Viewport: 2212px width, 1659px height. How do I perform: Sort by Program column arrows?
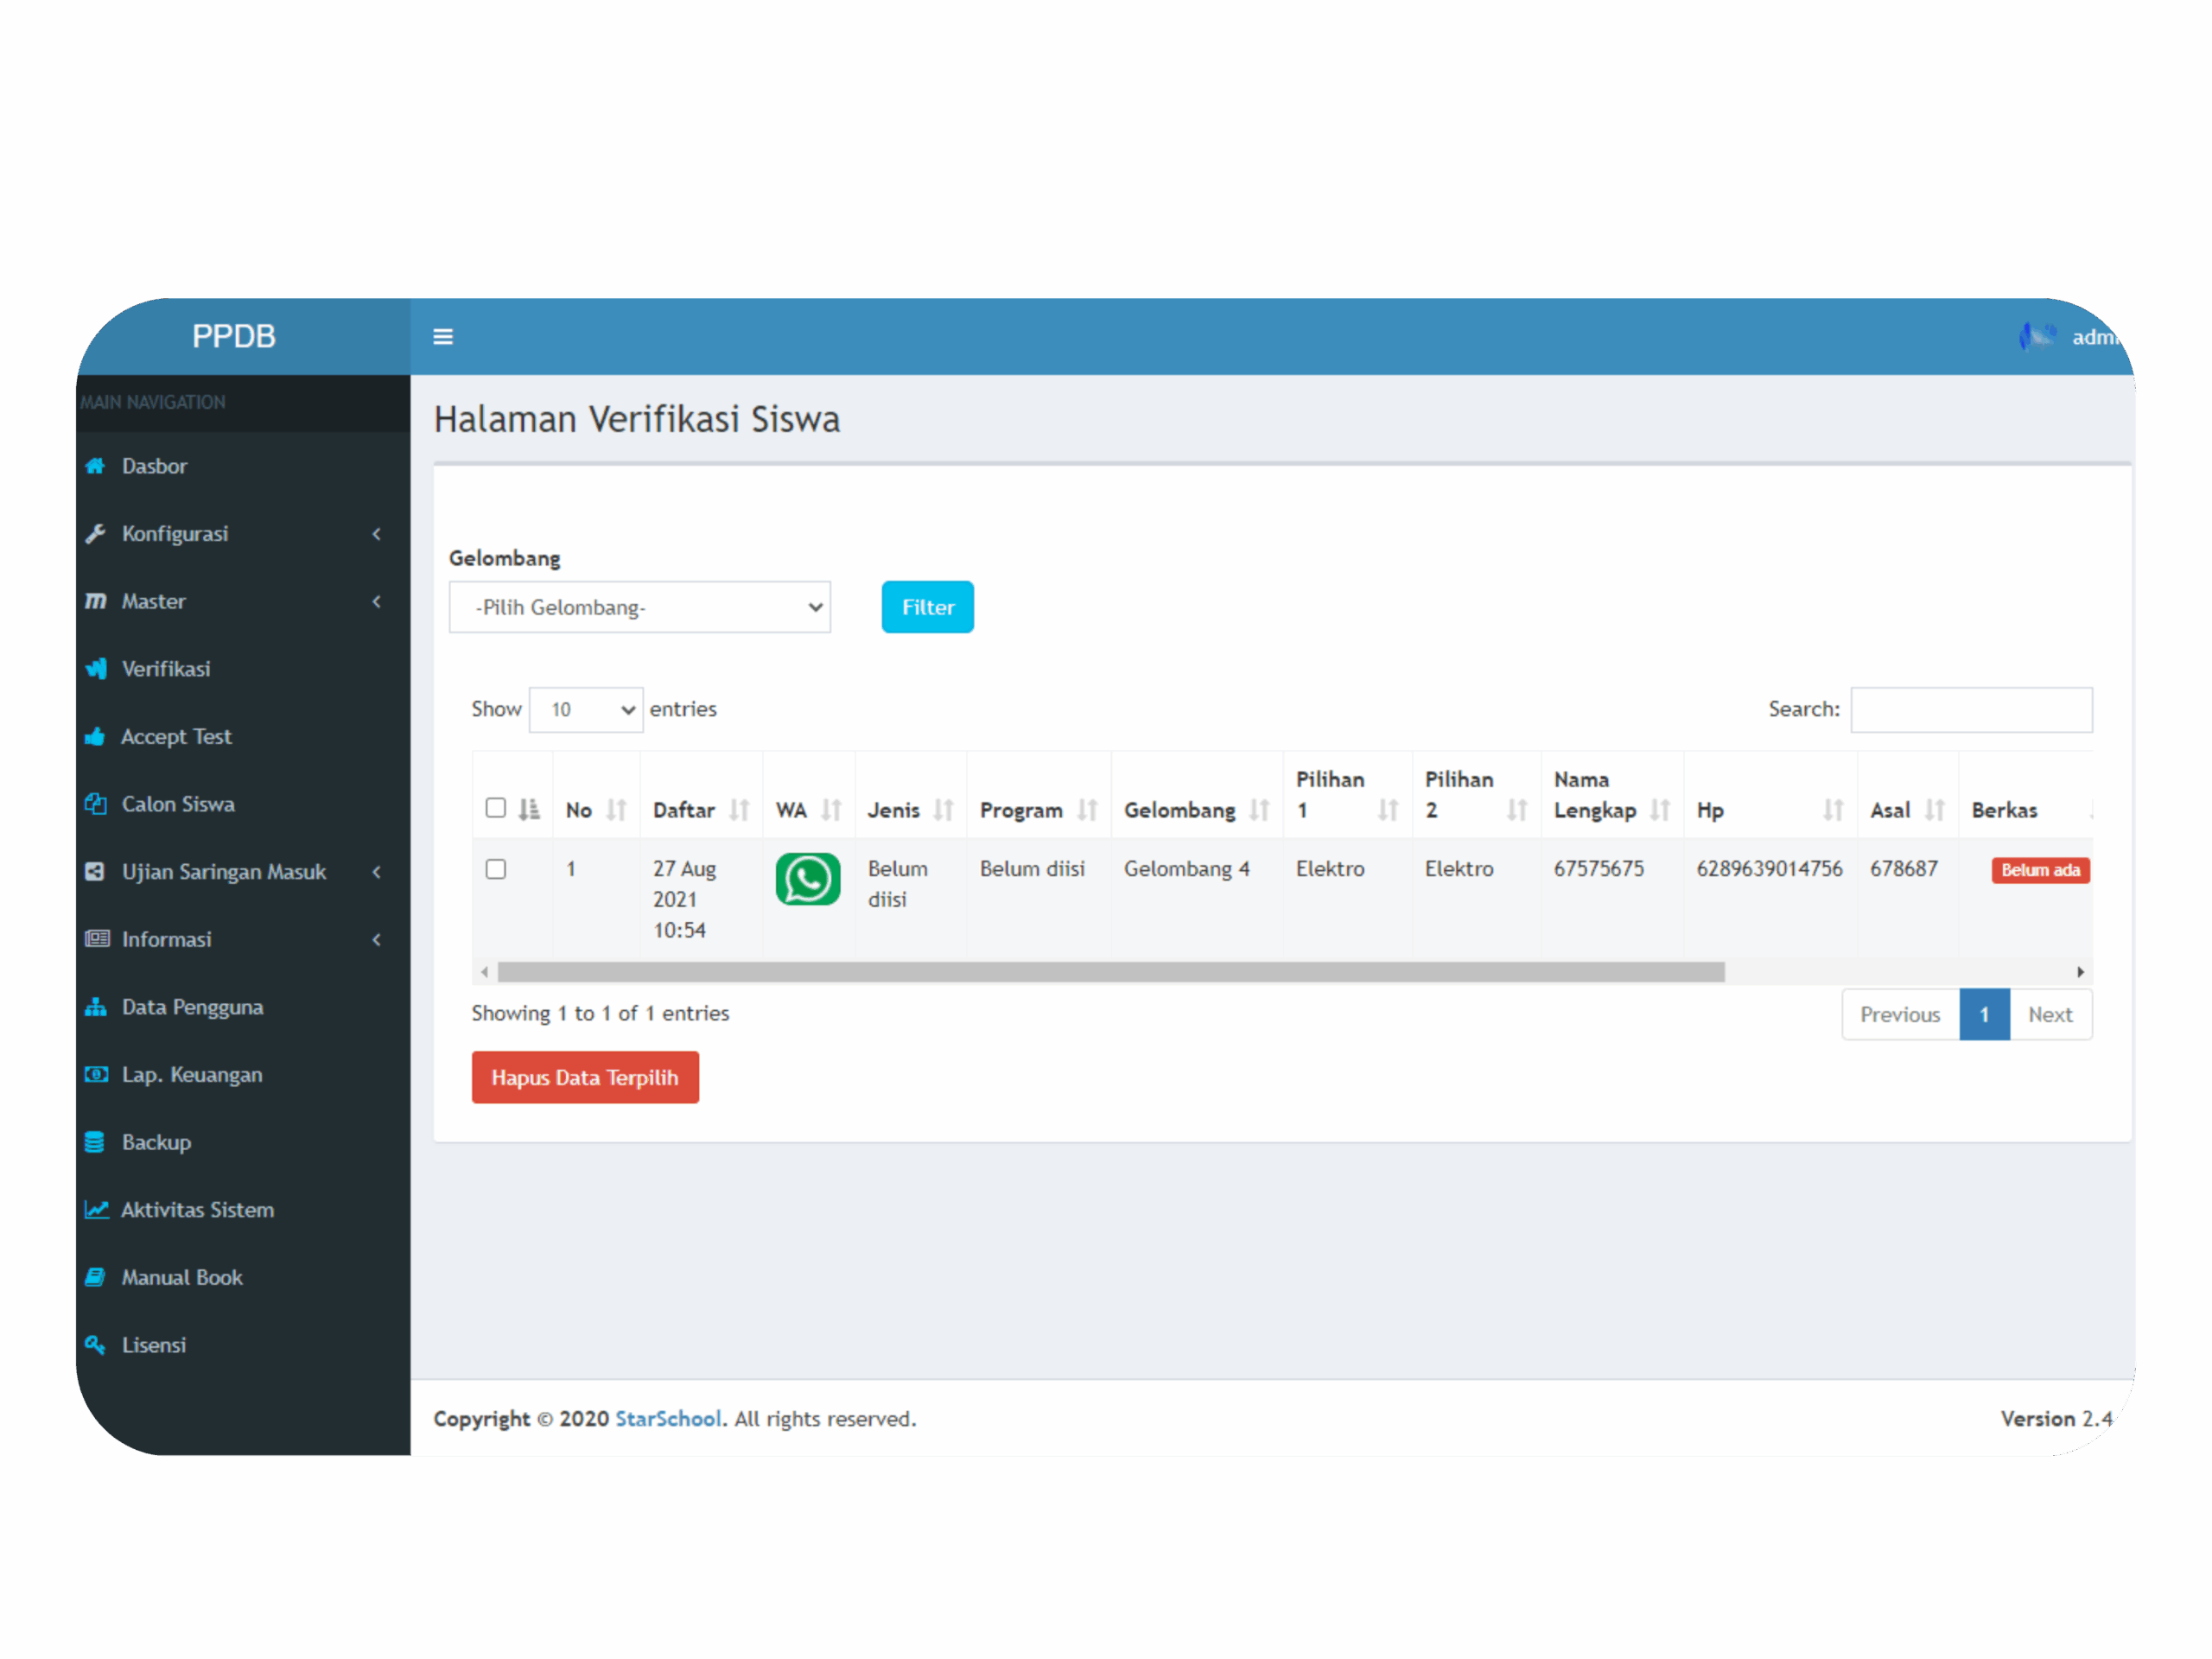[x=1088, y=811]
